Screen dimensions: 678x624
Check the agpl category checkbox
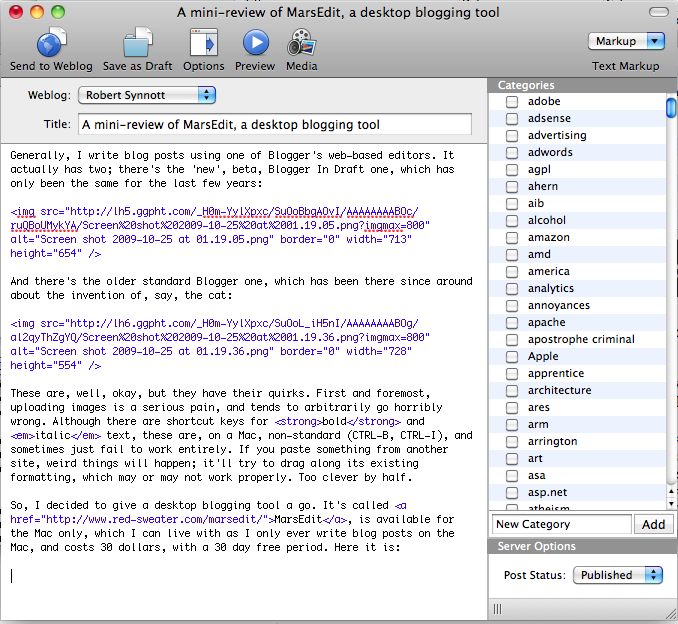pyautogui.click(x=512, y=170)
